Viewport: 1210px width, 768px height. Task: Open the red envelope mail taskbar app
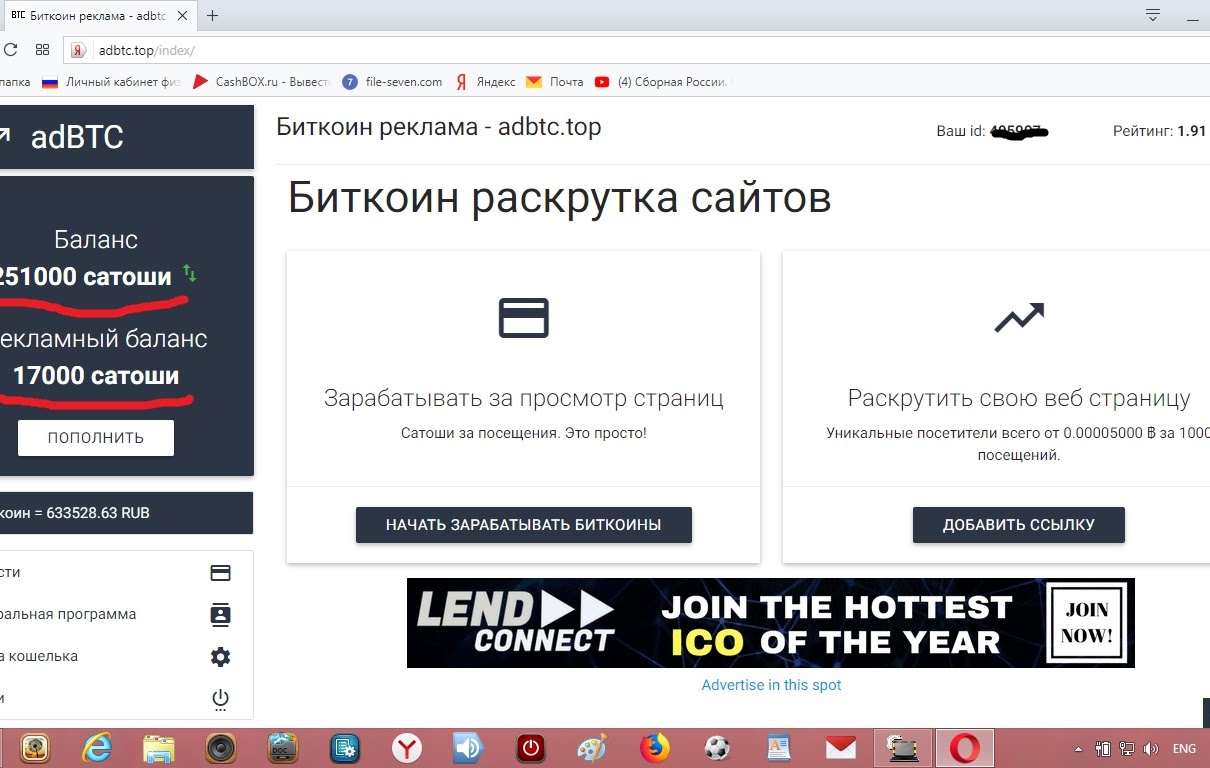click(841, 748)
